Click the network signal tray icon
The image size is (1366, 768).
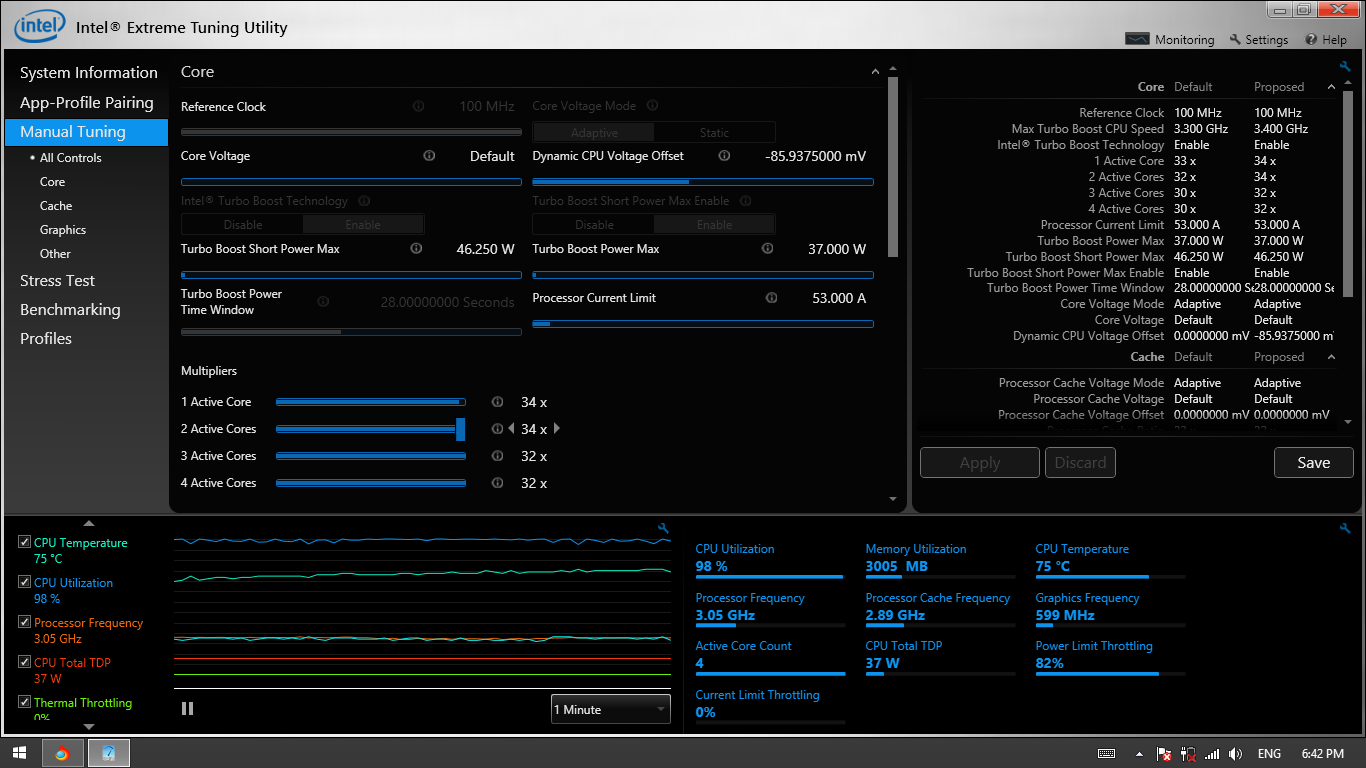pos(1212,753)
